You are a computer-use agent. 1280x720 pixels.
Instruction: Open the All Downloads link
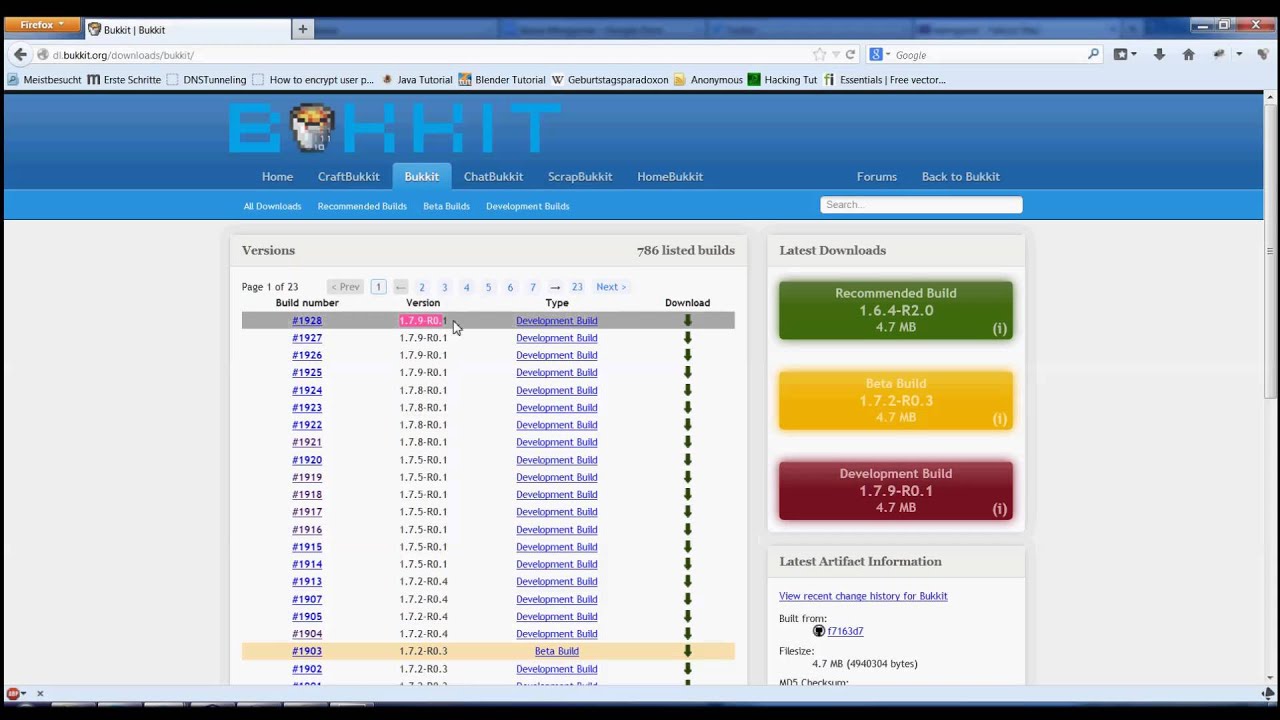pyautogui.click(x=272, y=206)
